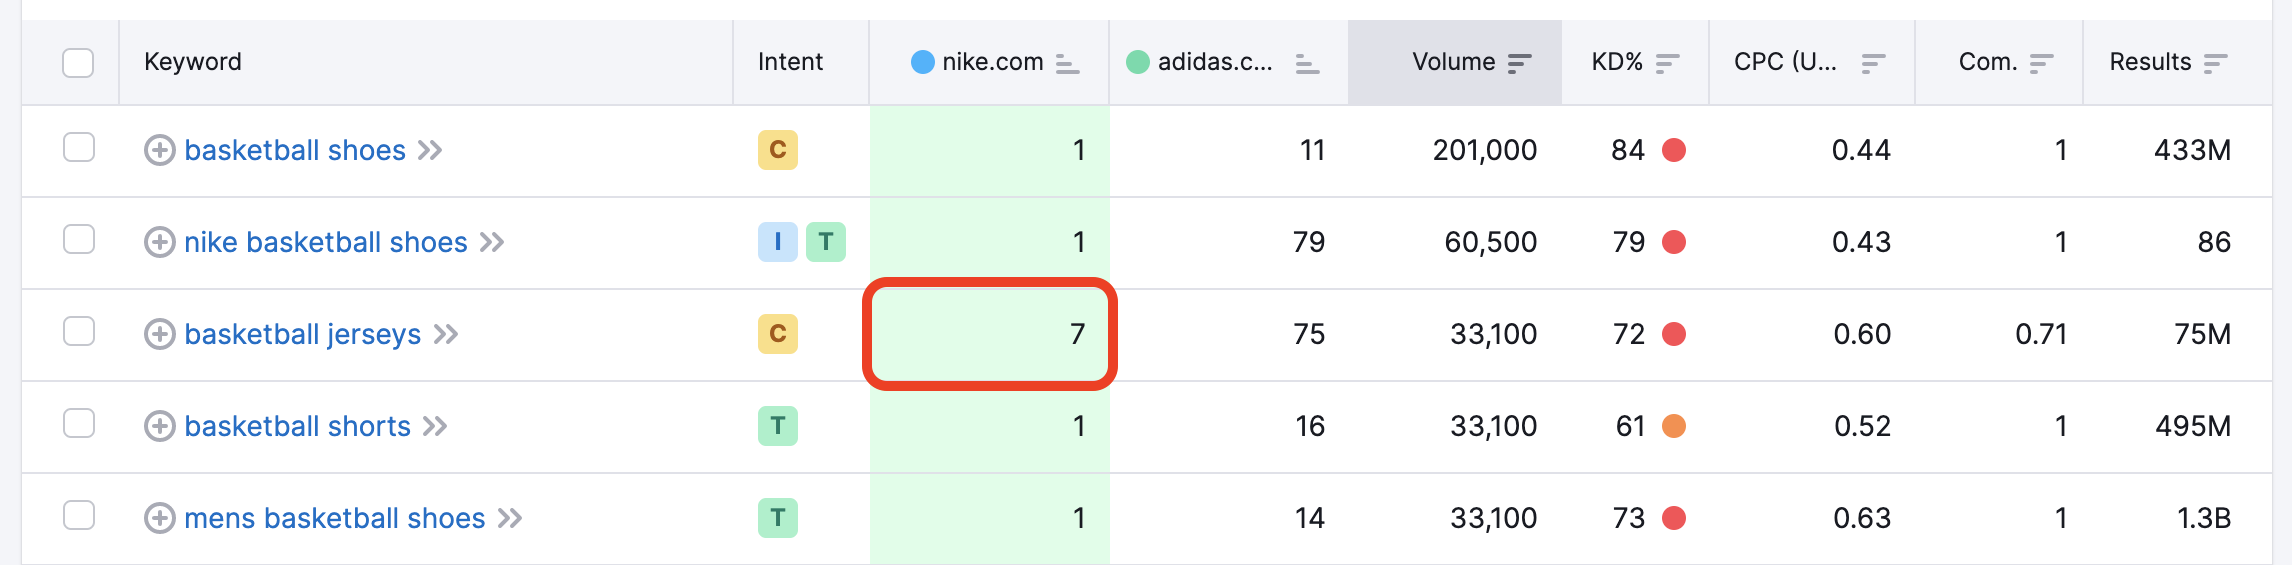Screen dimensions: 2292x565
Task: Click plus icon beside basketball jerseys
Action: [159, 334]
